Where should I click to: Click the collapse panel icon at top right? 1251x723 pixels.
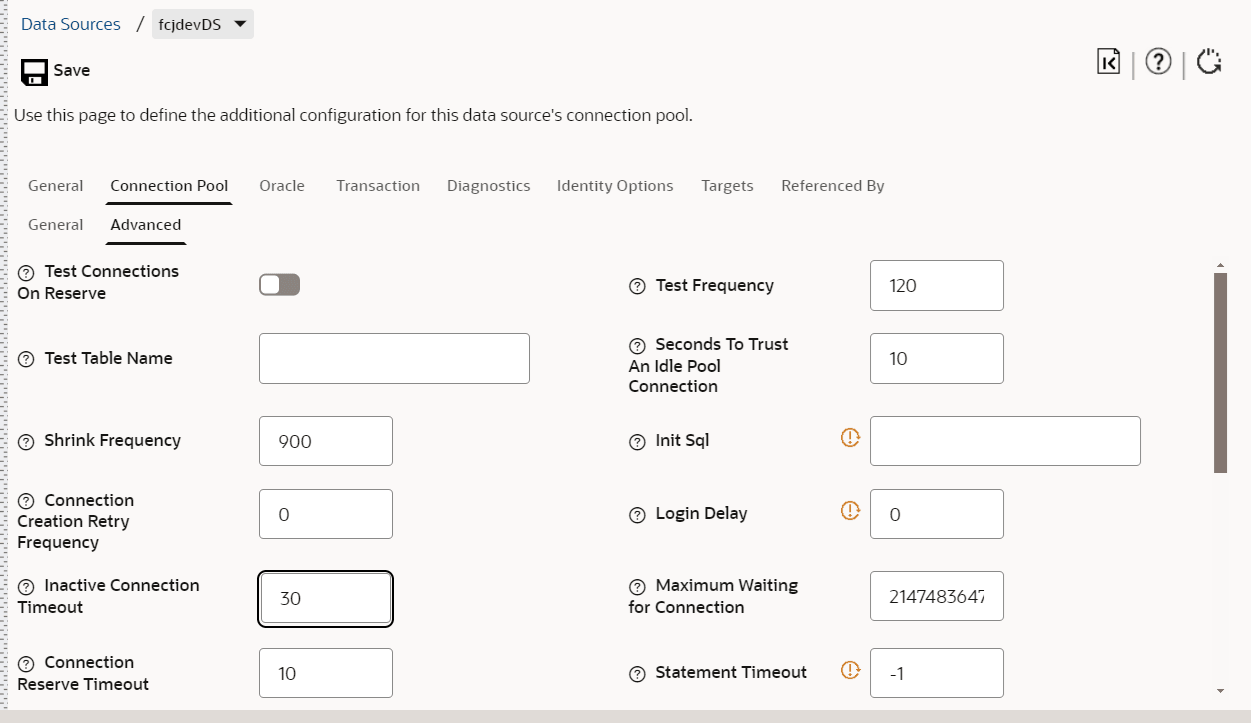tap(1108, 62)
